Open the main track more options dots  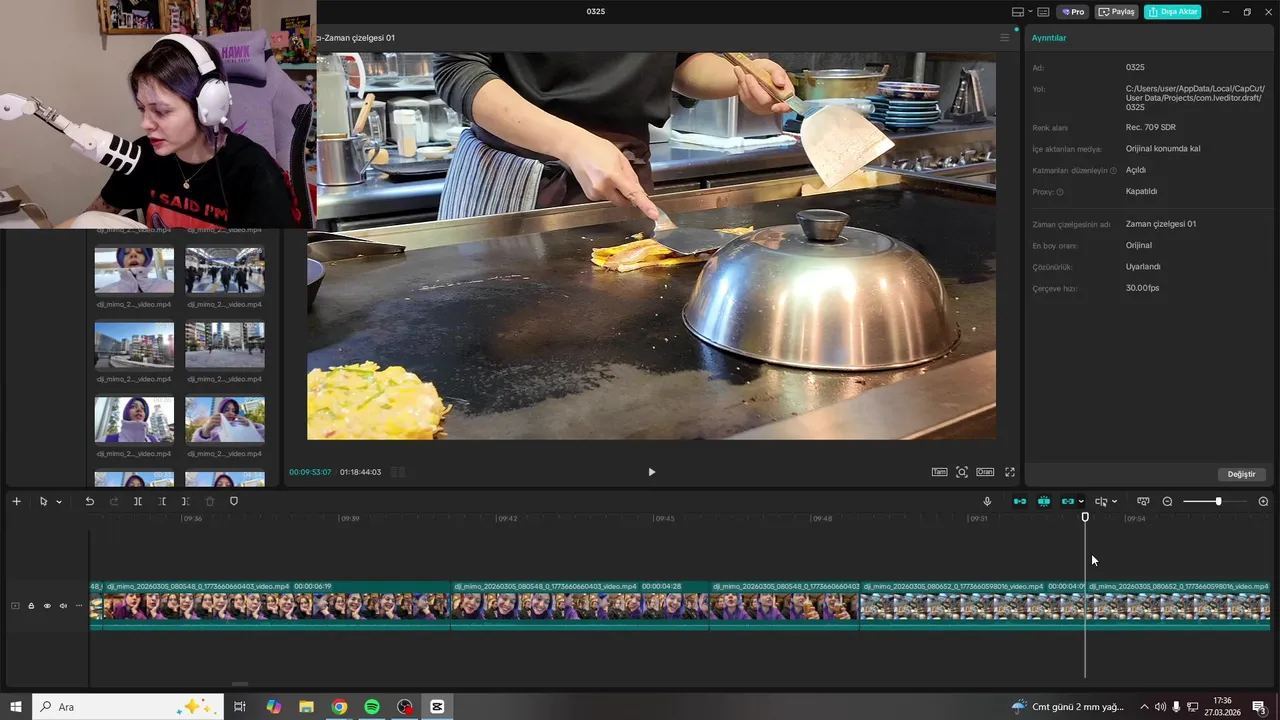coord(79,606)
